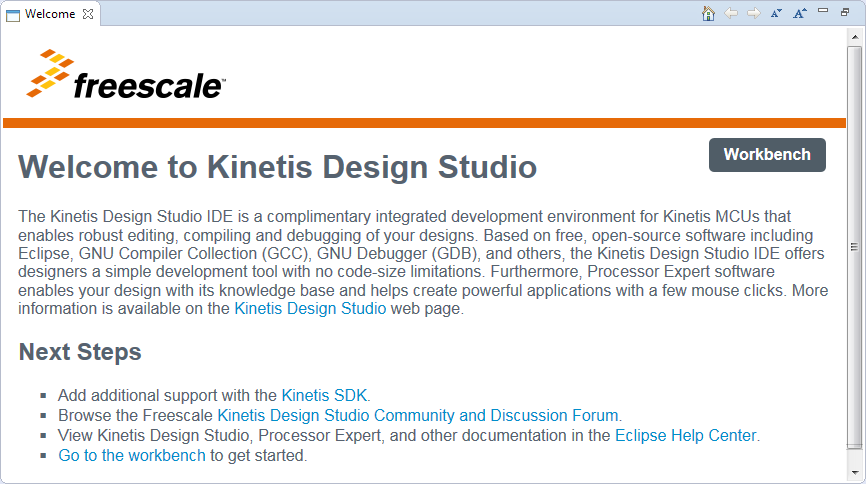Viewport: 866px width, 484px height.
Task: Close the Welcome tab
Action: click(x=88, y=14)
